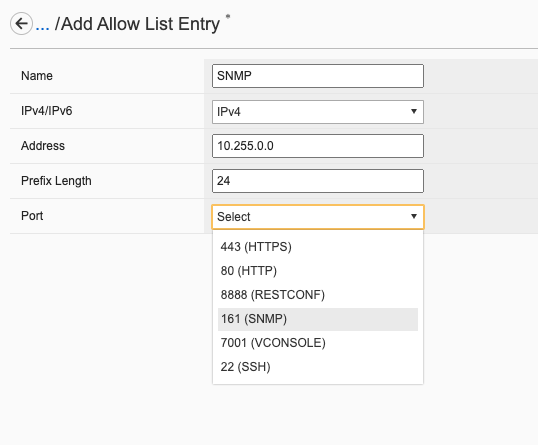Click the Prefix Length label
Image resolution: width=538 pixels, height=445 pixels.
[56, 181]
